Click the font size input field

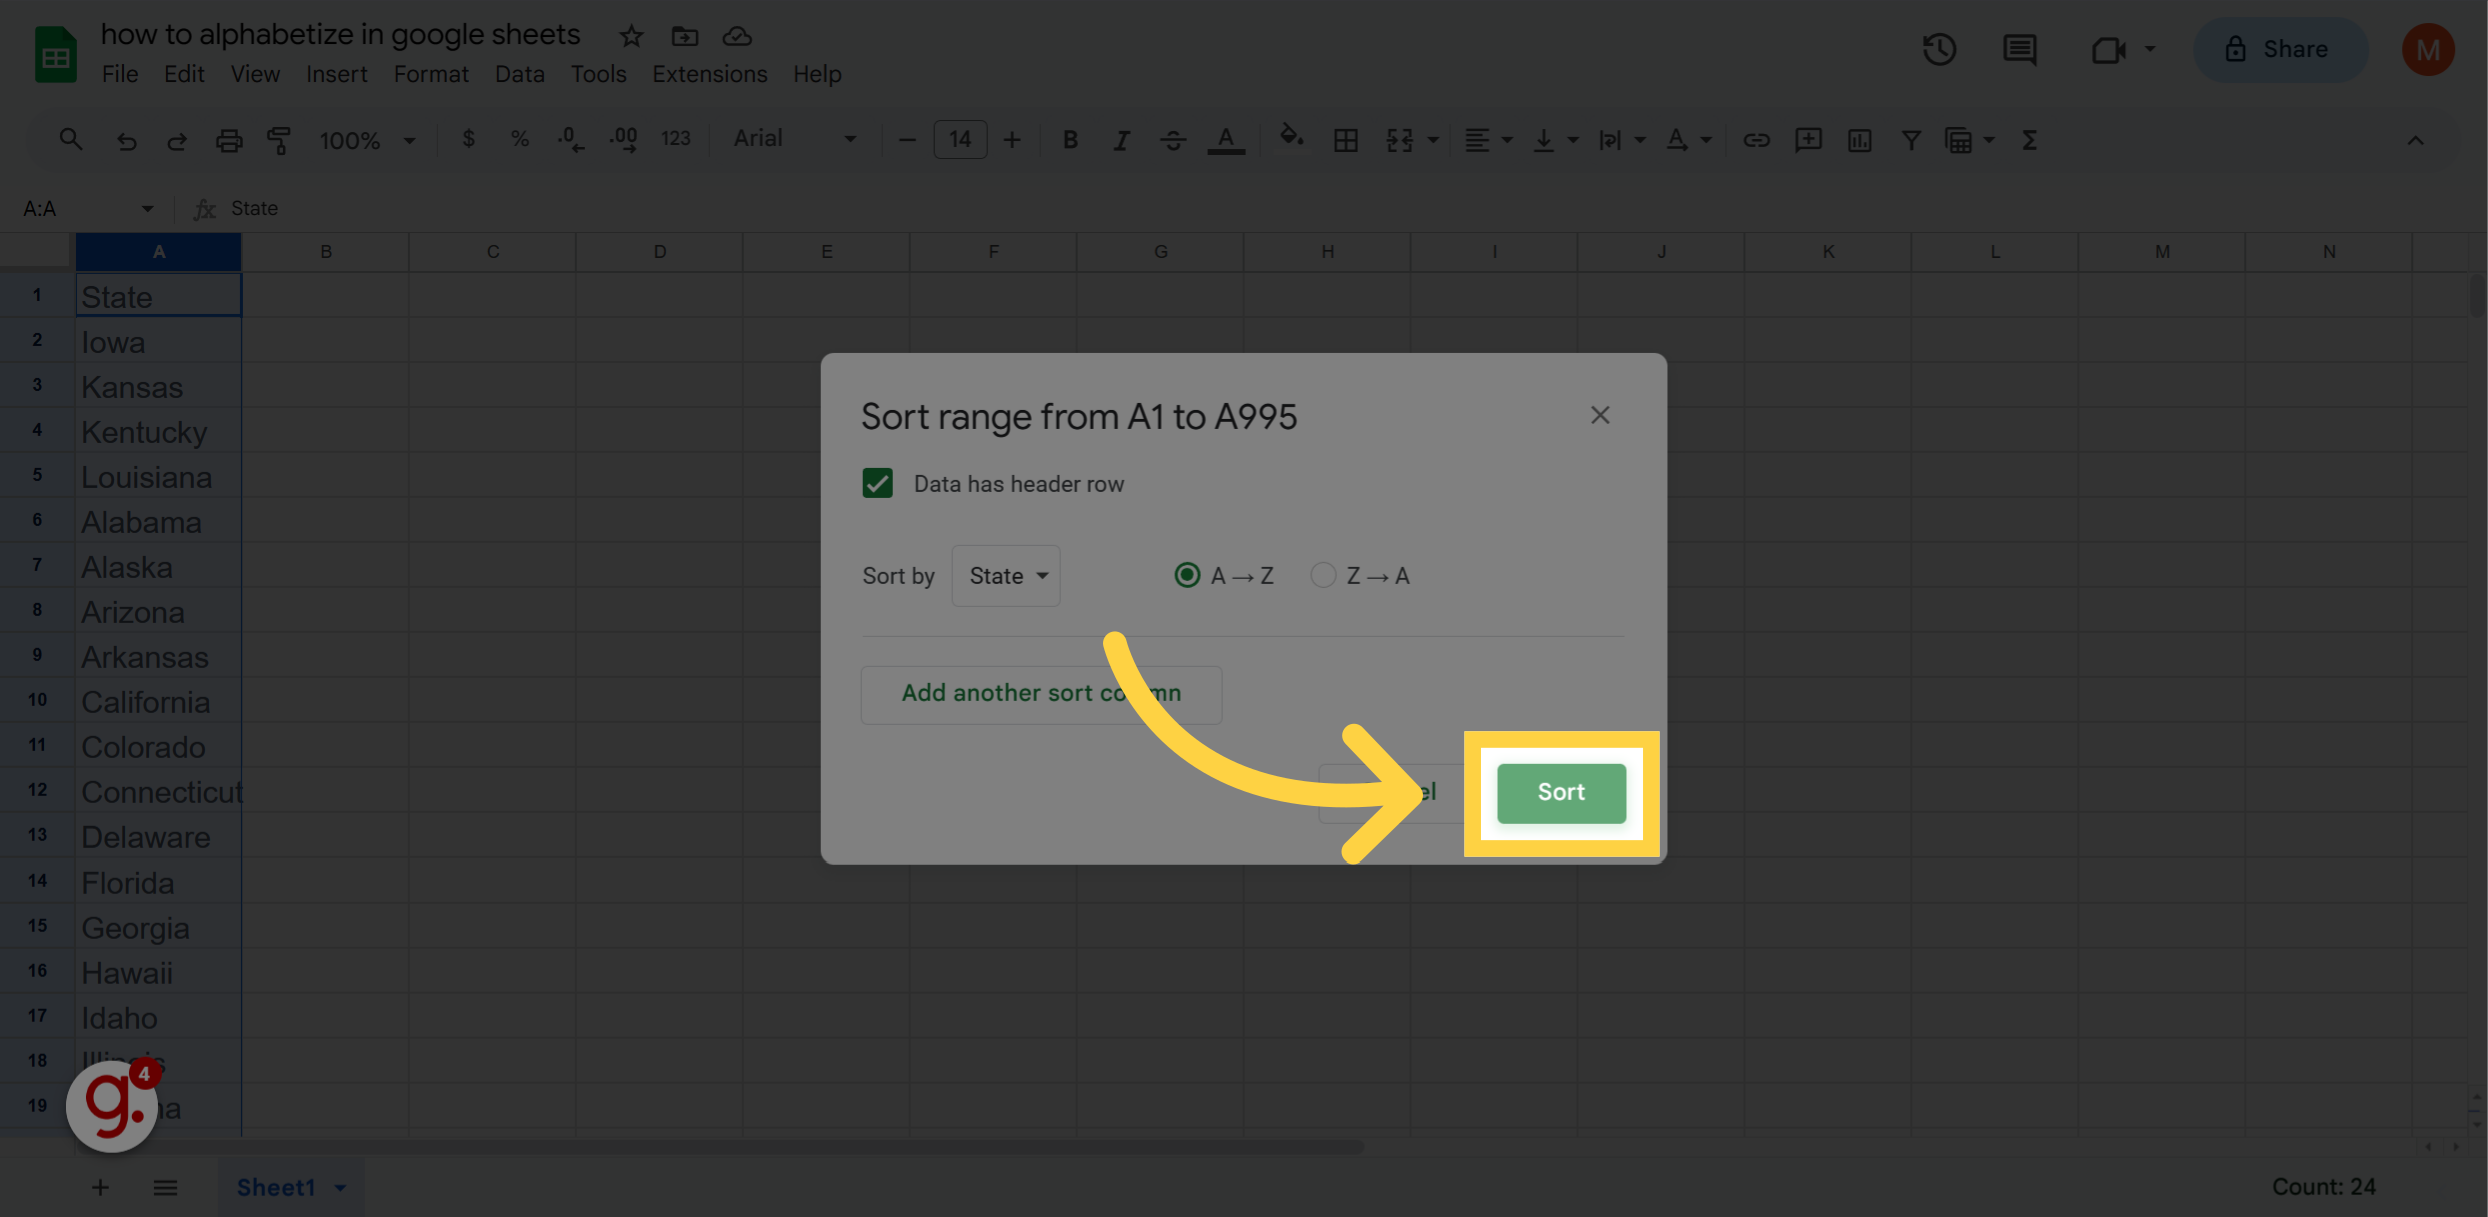[x=960, y=140]
